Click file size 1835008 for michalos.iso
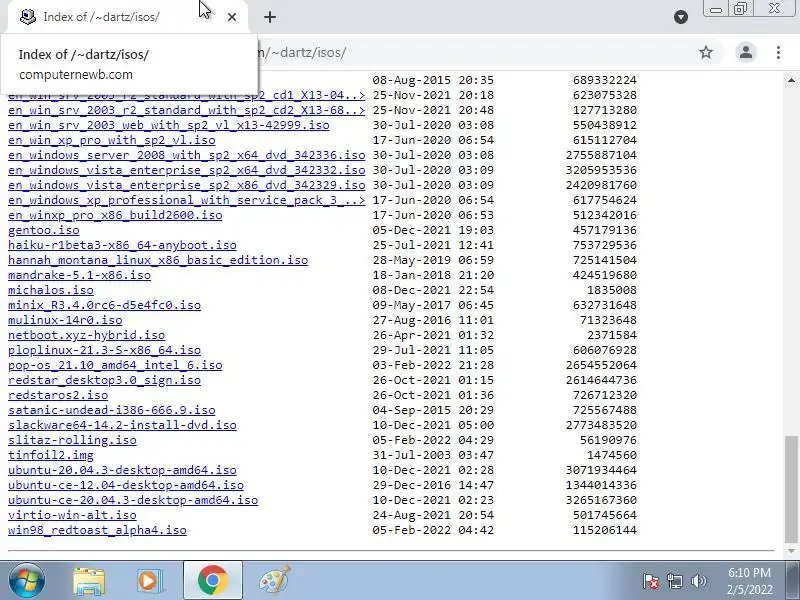 [612, 290]
